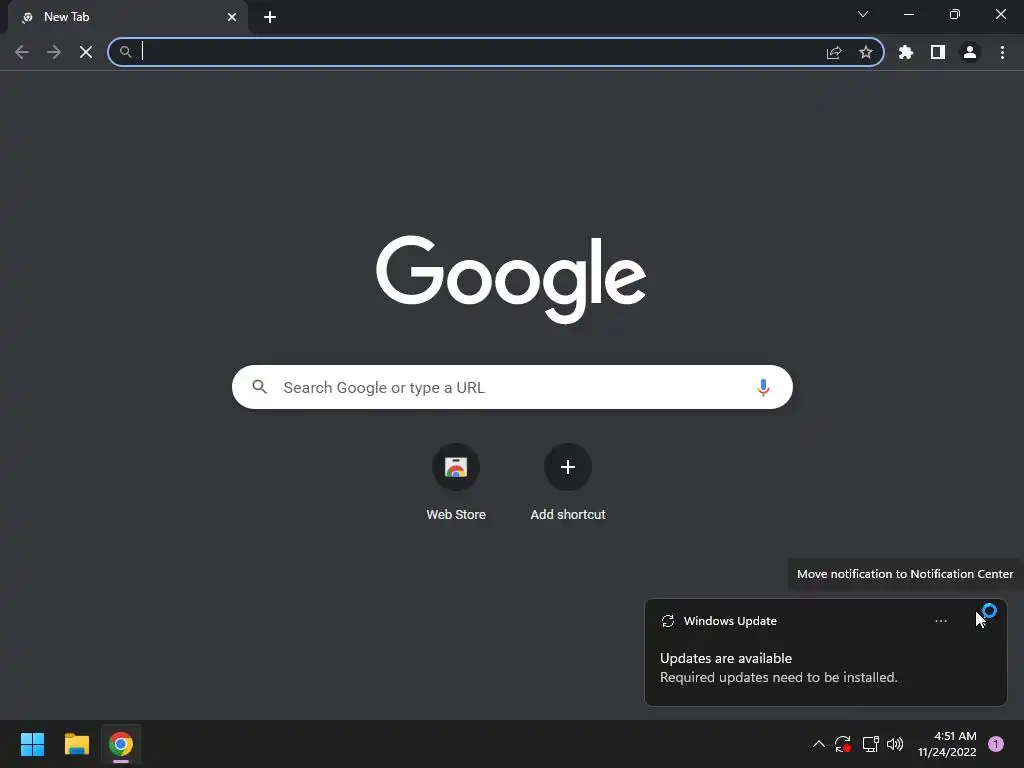The image size is (1024, 768).
Task: Click the back navigation arrow
Action: click(x=22, y=52)
